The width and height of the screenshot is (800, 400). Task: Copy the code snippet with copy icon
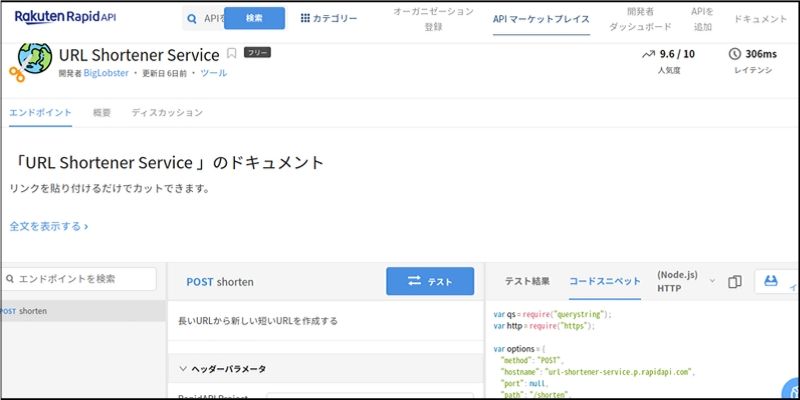(x=735, y=282)
